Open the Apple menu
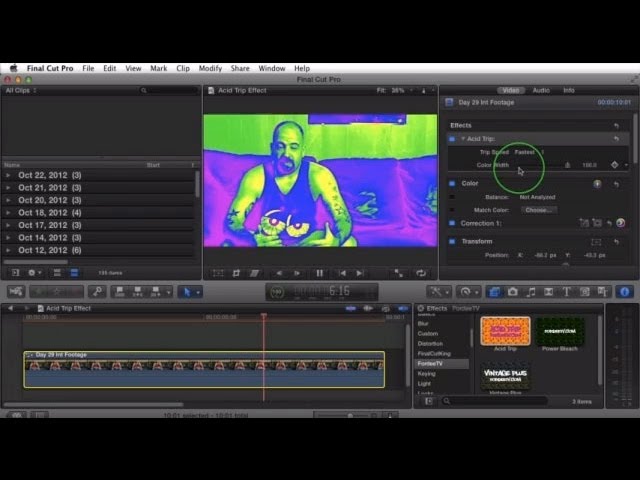The height and width of the screenshot is (480, 640). (x=13, y=68)
